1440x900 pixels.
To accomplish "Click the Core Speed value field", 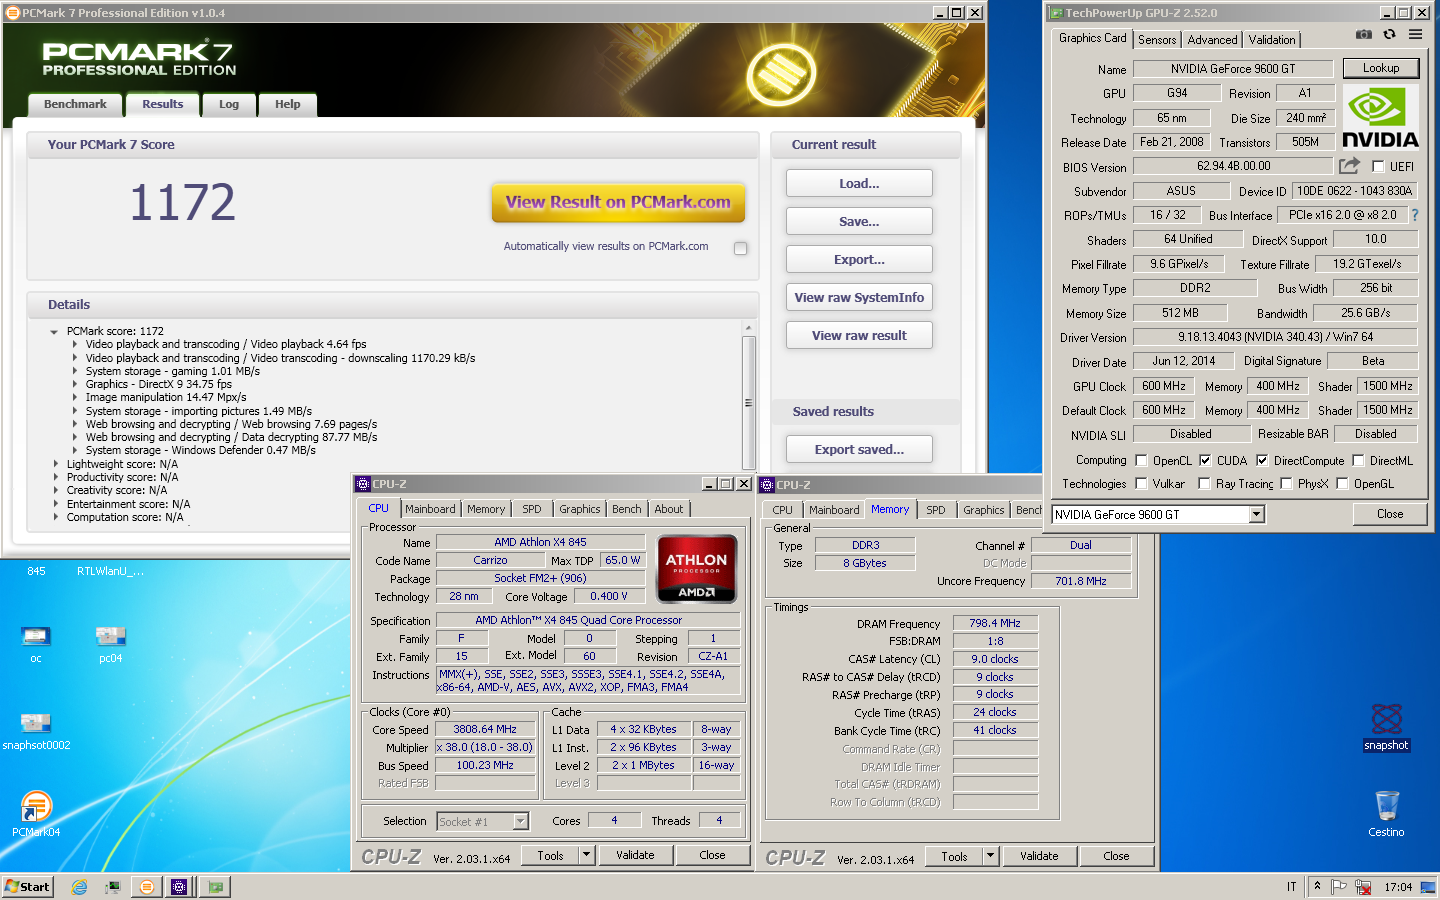I will point(485,729).
